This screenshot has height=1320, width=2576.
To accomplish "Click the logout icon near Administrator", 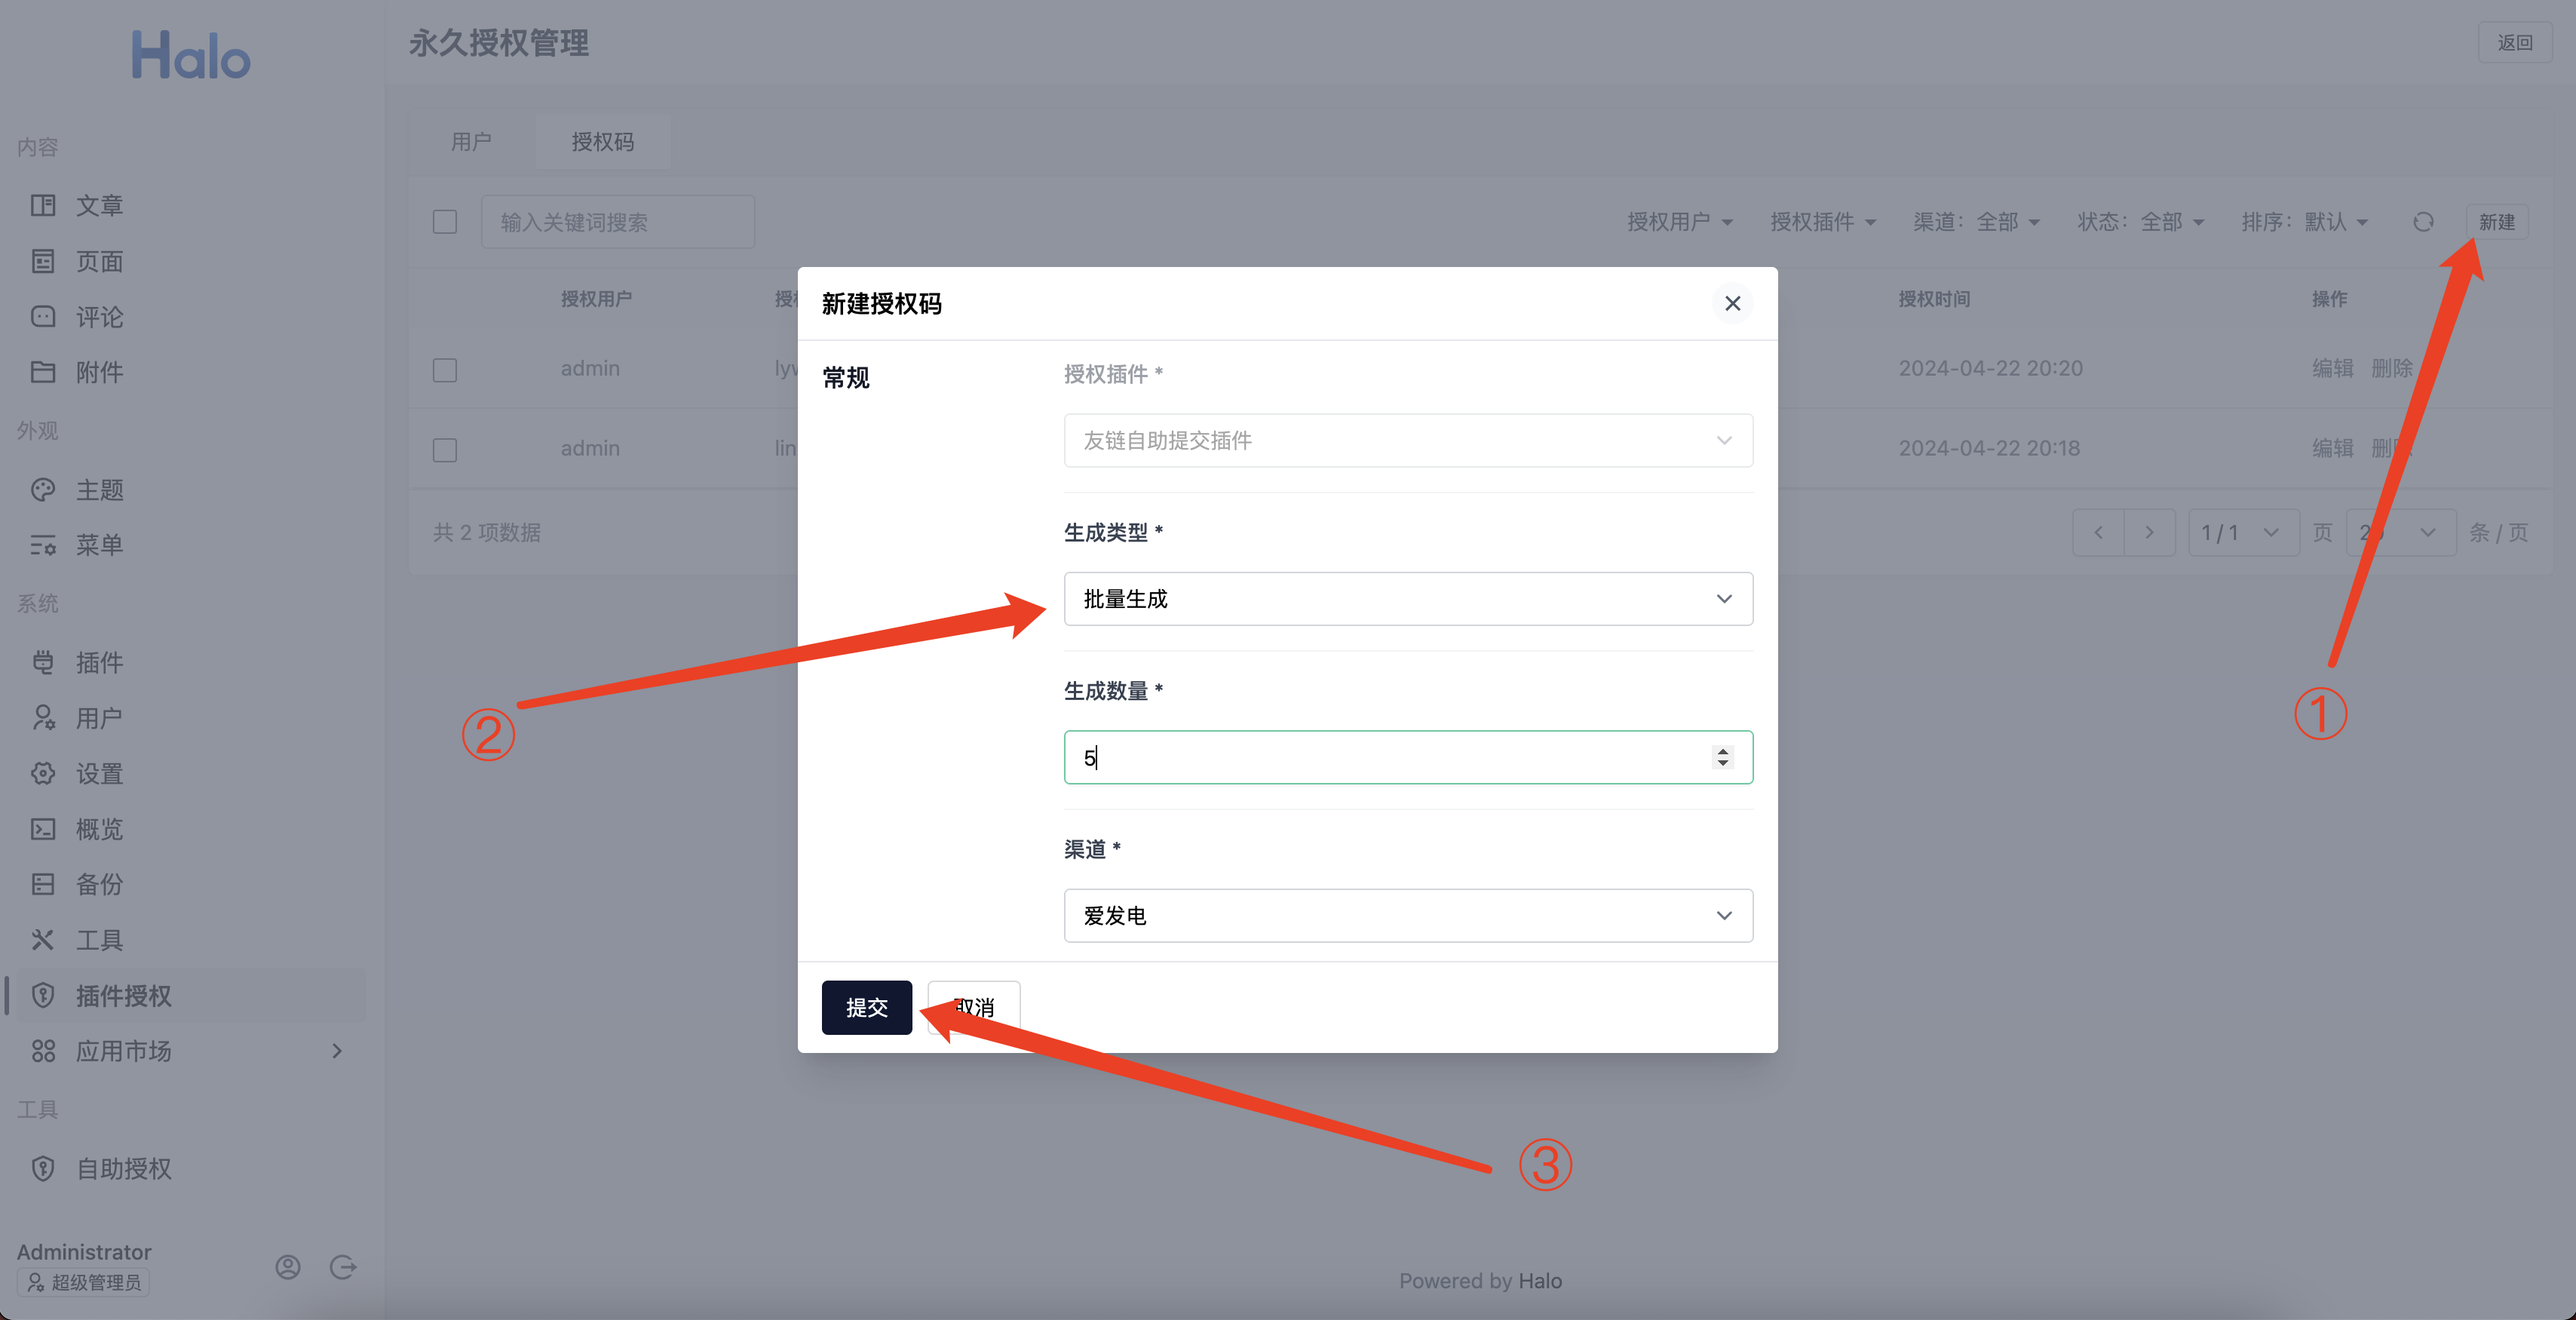I will (x=343, y=1267).
